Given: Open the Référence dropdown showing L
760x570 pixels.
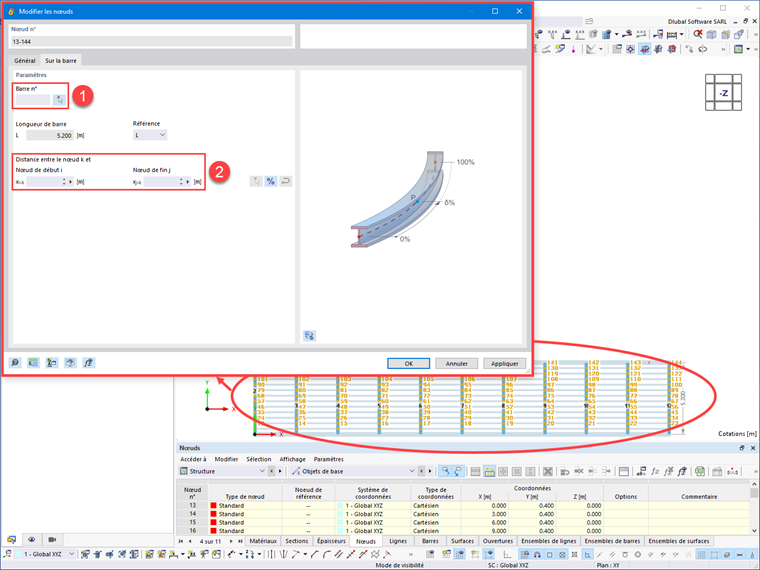Looking at the screenshot, I should [x=150, y=135].
